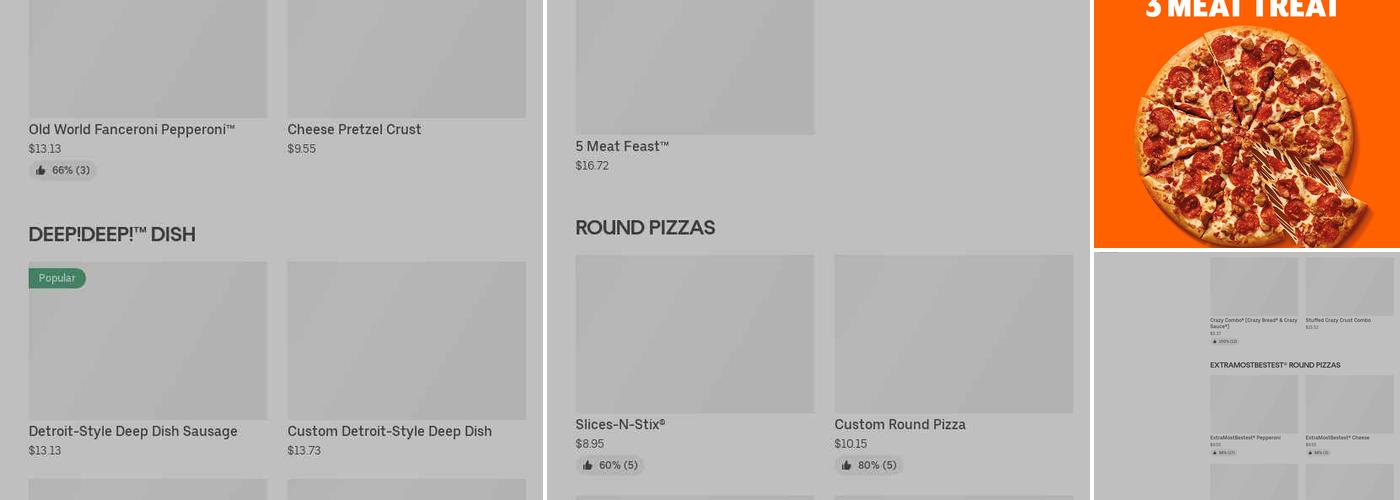Click the DEEP!DEEP! DISH section heading
The width and height of the screenshot is (1400, 500).
tap(112, 235)
